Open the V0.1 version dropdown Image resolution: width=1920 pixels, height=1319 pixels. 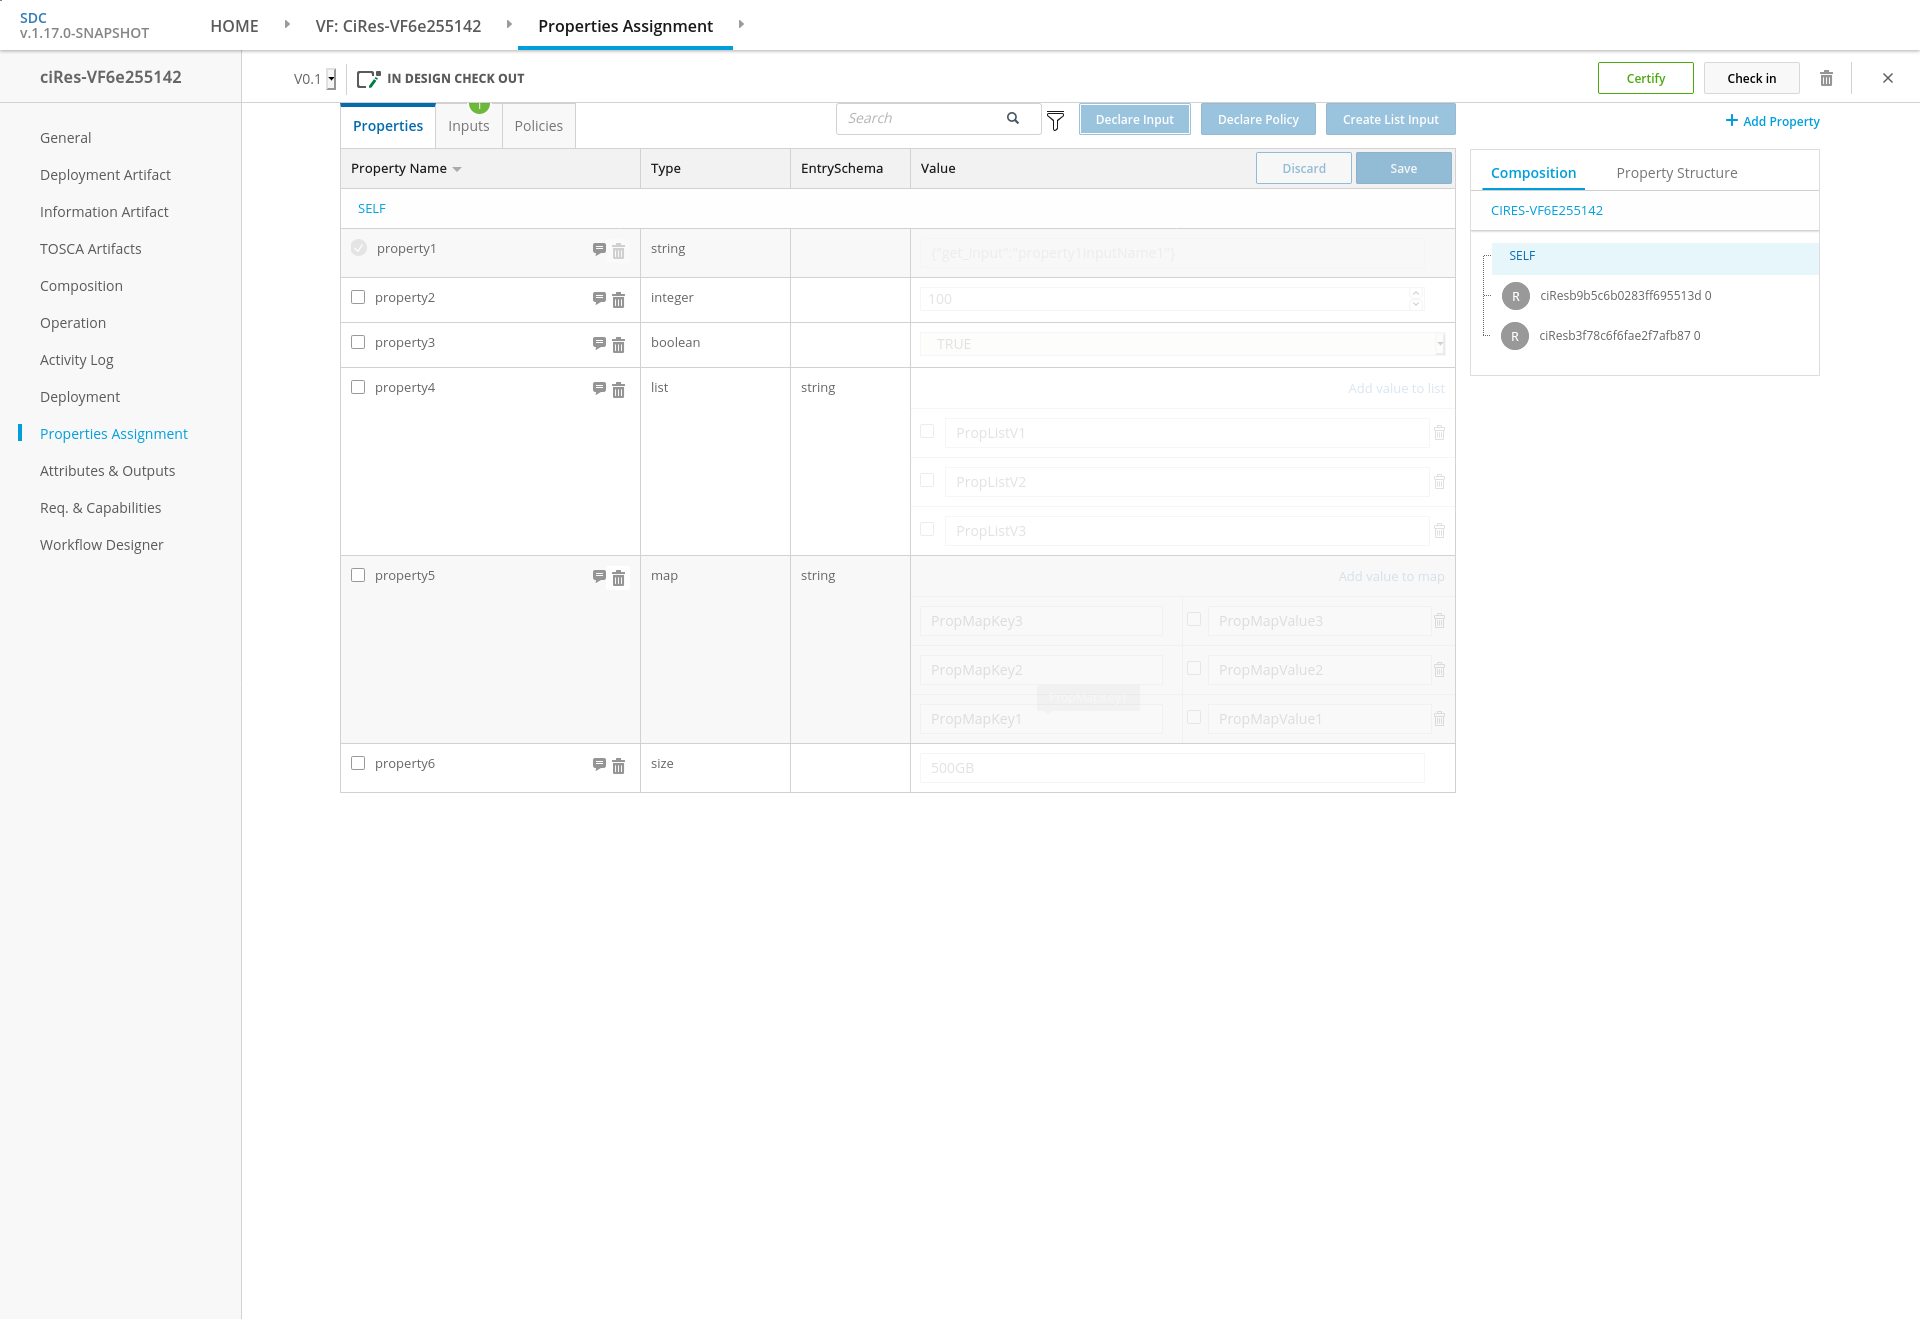click(331, 79)
